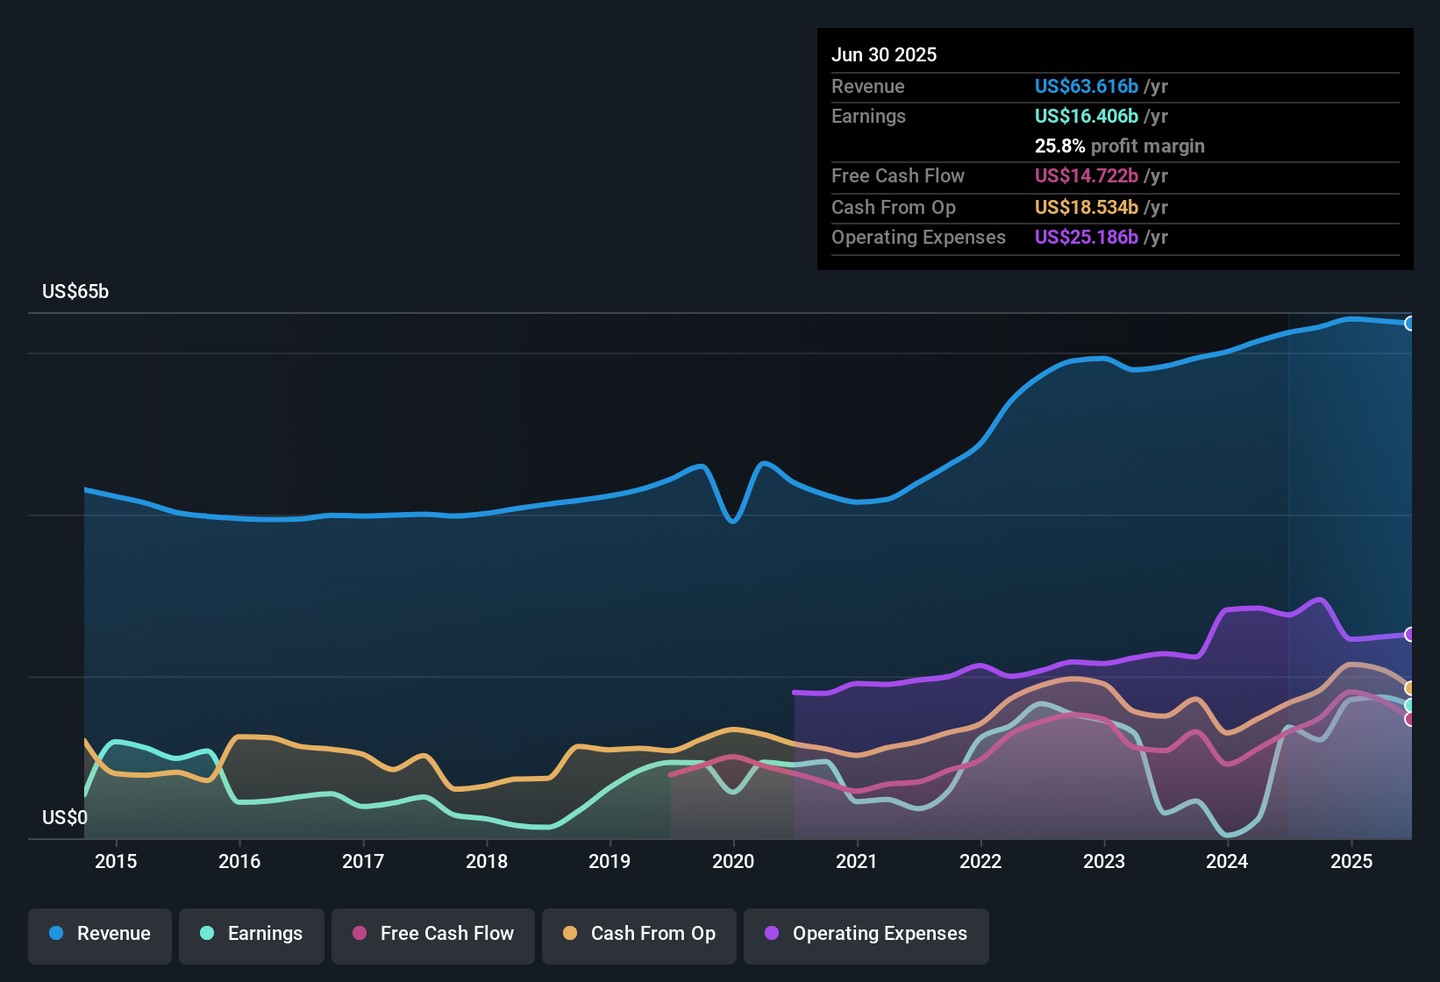Disable the Cash From Op legend item

pos(639,934)
